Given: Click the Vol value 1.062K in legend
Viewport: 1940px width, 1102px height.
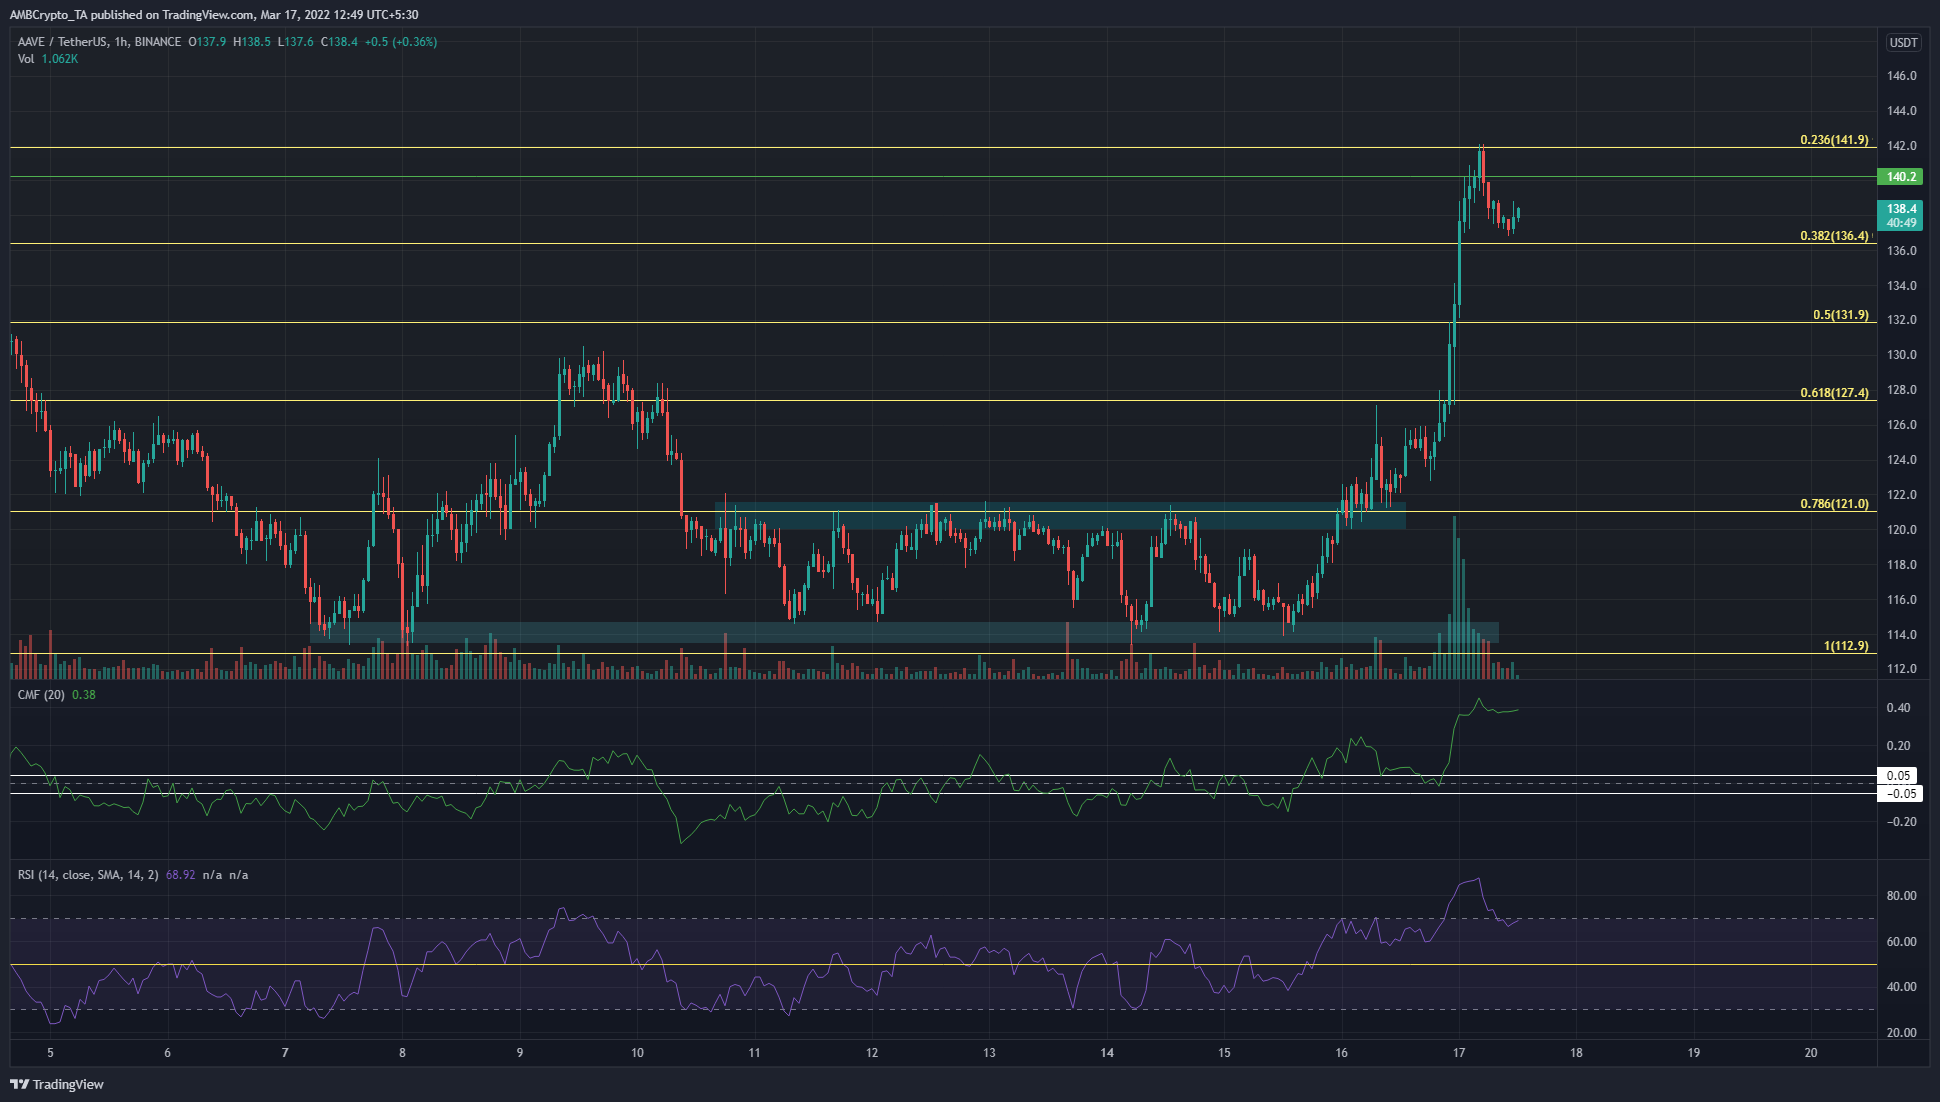Looking at the screenshot, I should (x=62, y=59).
